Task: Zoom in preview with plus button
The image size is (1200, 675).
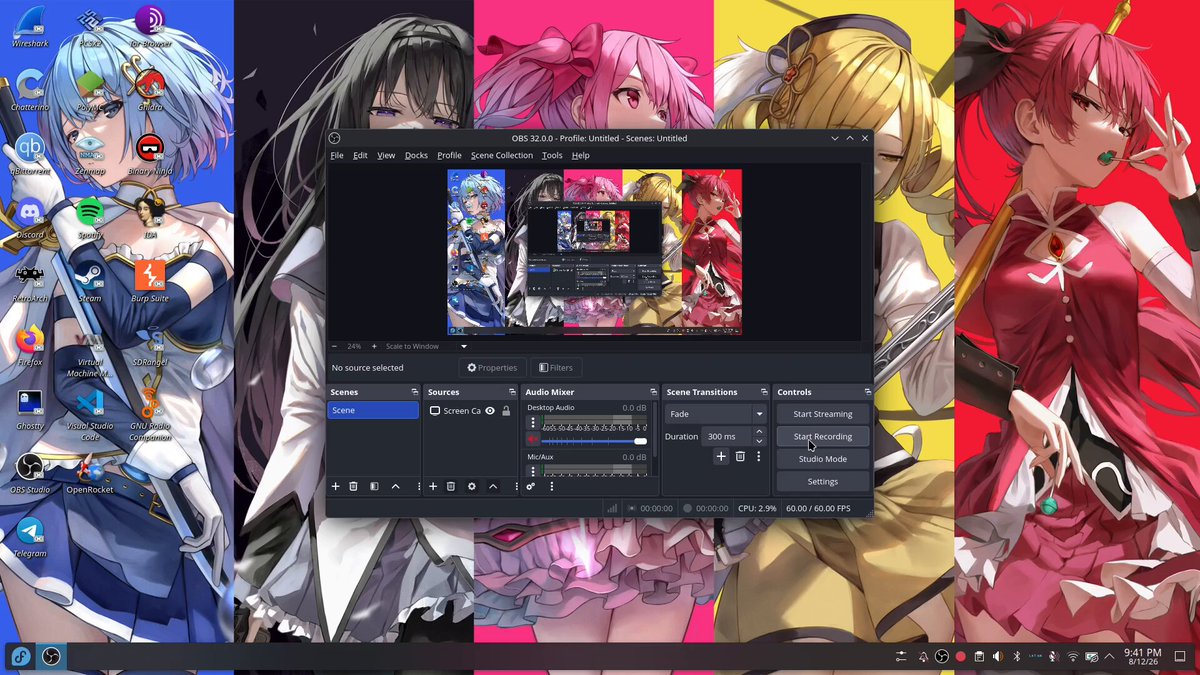Action: point(374,346)
